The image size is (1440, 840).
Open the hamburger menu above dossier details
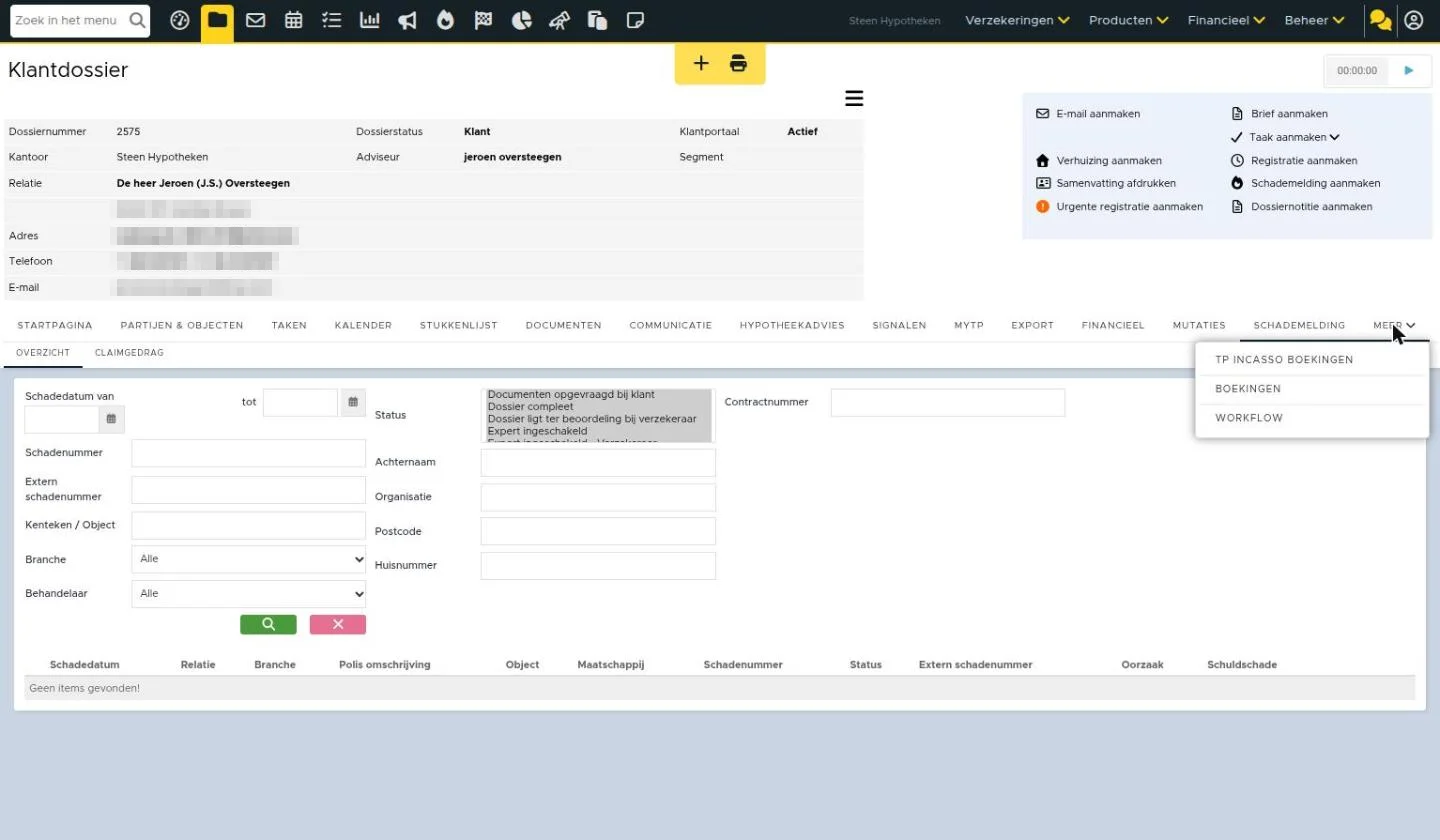point(854,98)
